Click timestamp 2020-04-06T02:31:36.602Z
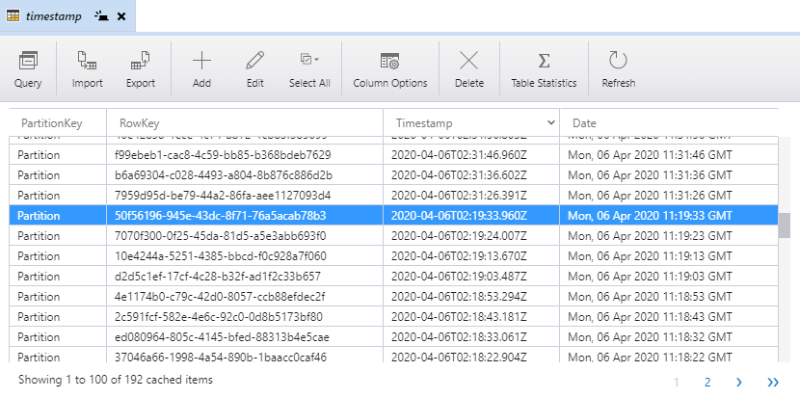Viewport: 800px width, 398px height. click(459, 175)
